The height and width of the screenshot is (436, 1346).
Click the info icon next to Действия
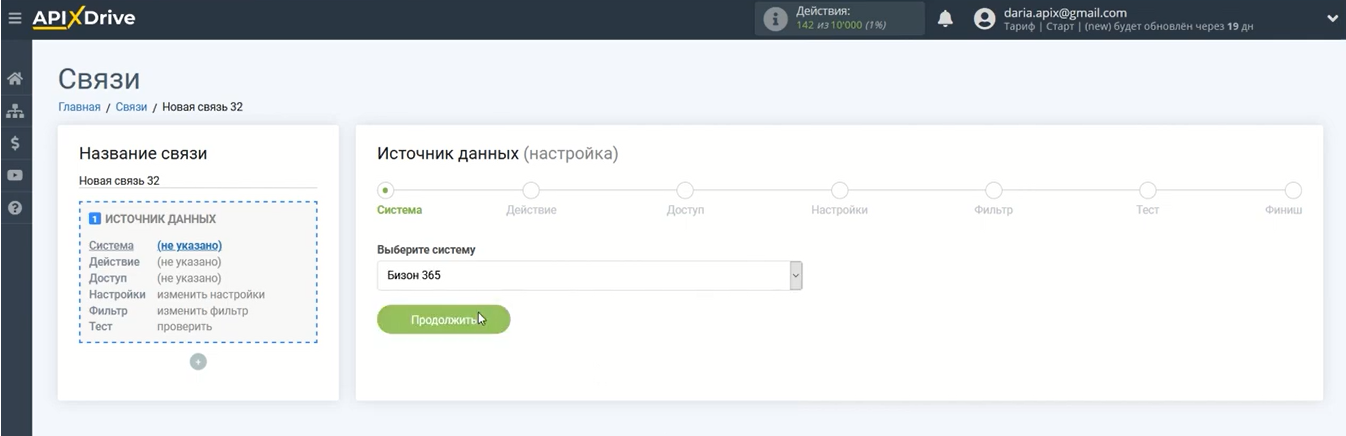tap(775, 18)
